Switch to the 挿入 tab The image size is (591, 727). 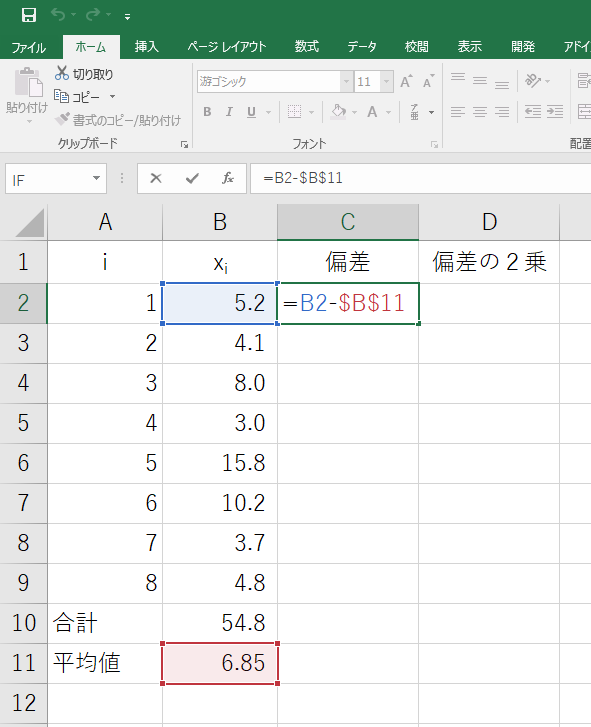coord(146,47)
